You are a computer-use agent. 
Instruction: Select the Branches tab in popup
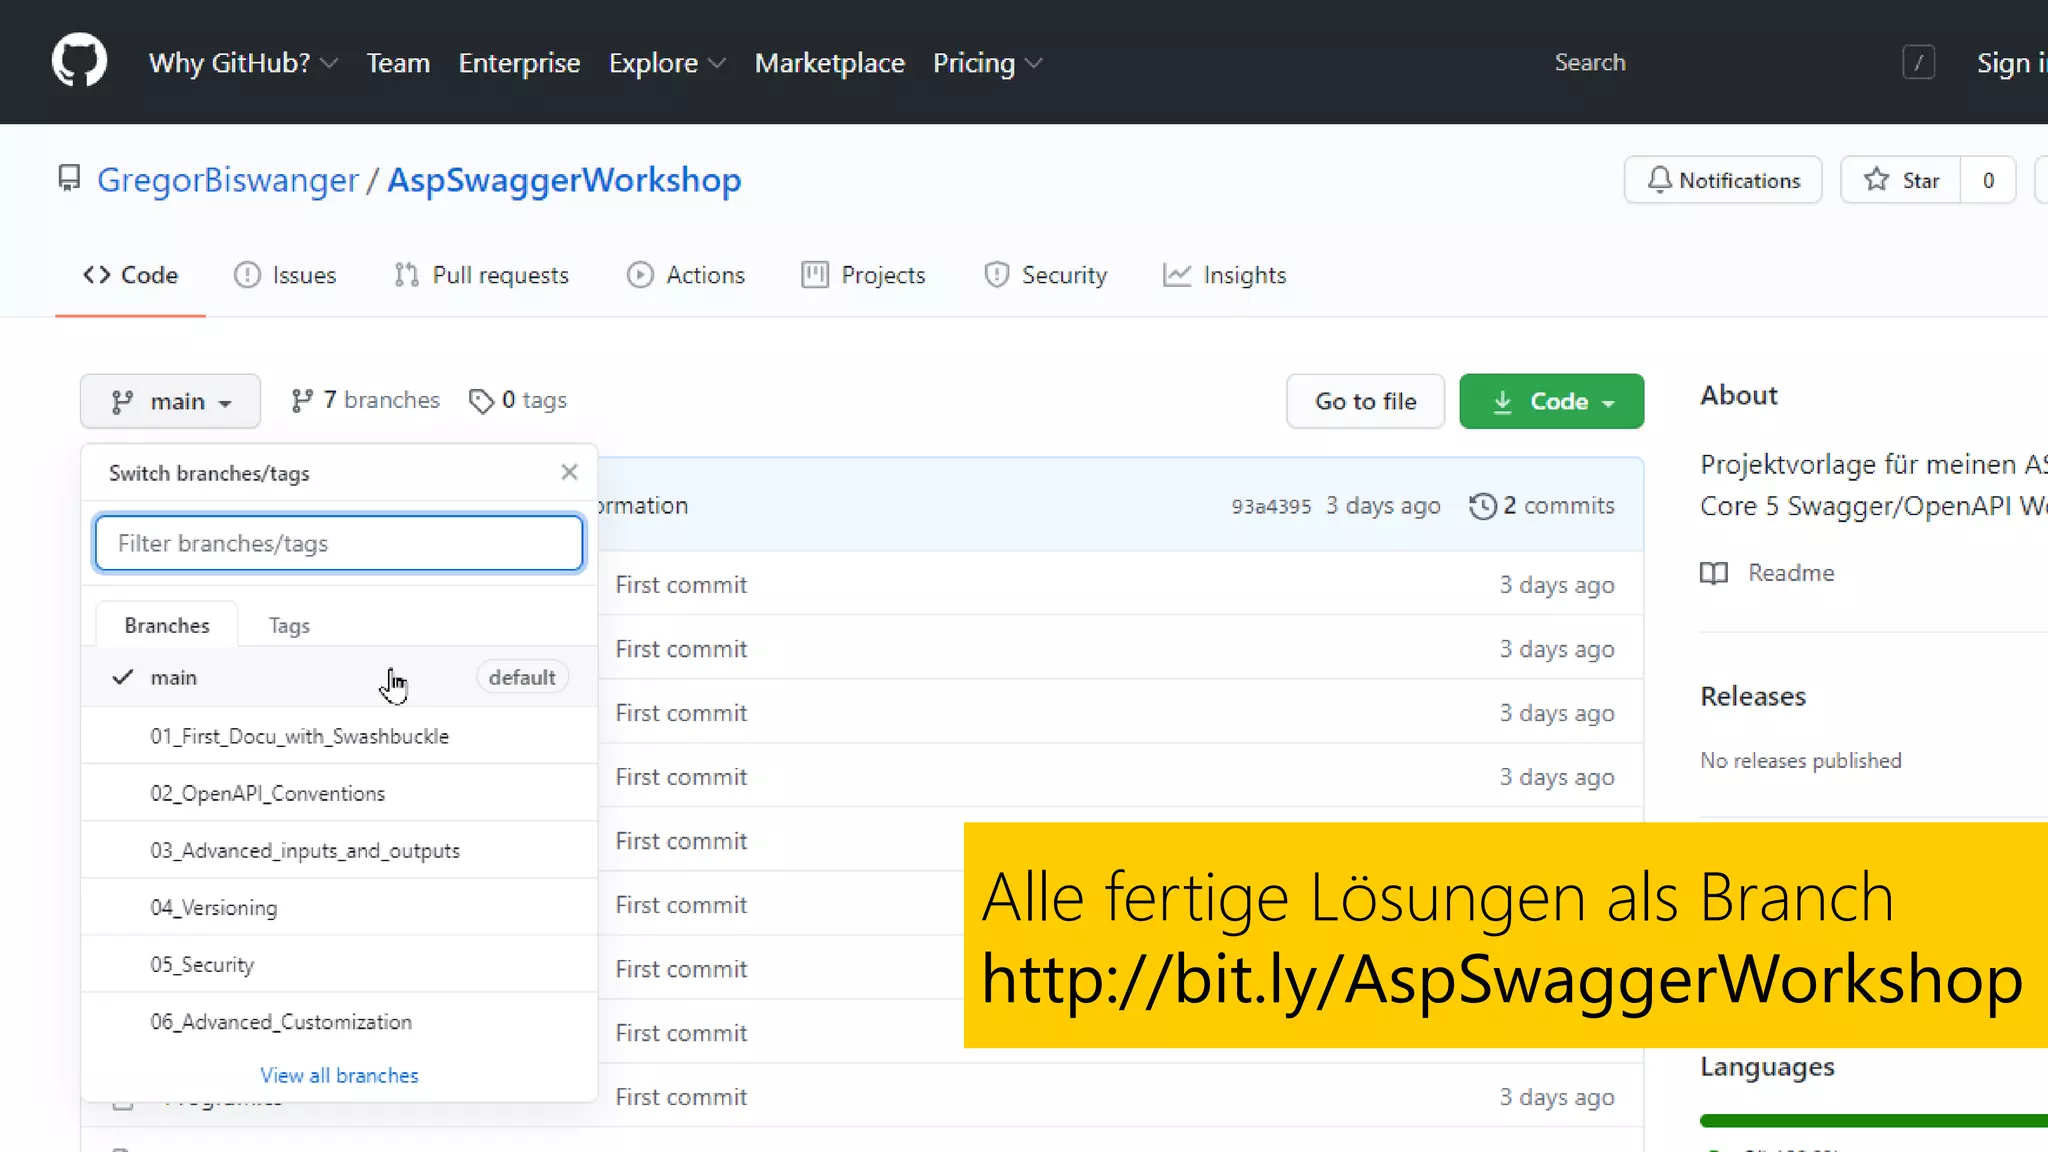(167, 625)
